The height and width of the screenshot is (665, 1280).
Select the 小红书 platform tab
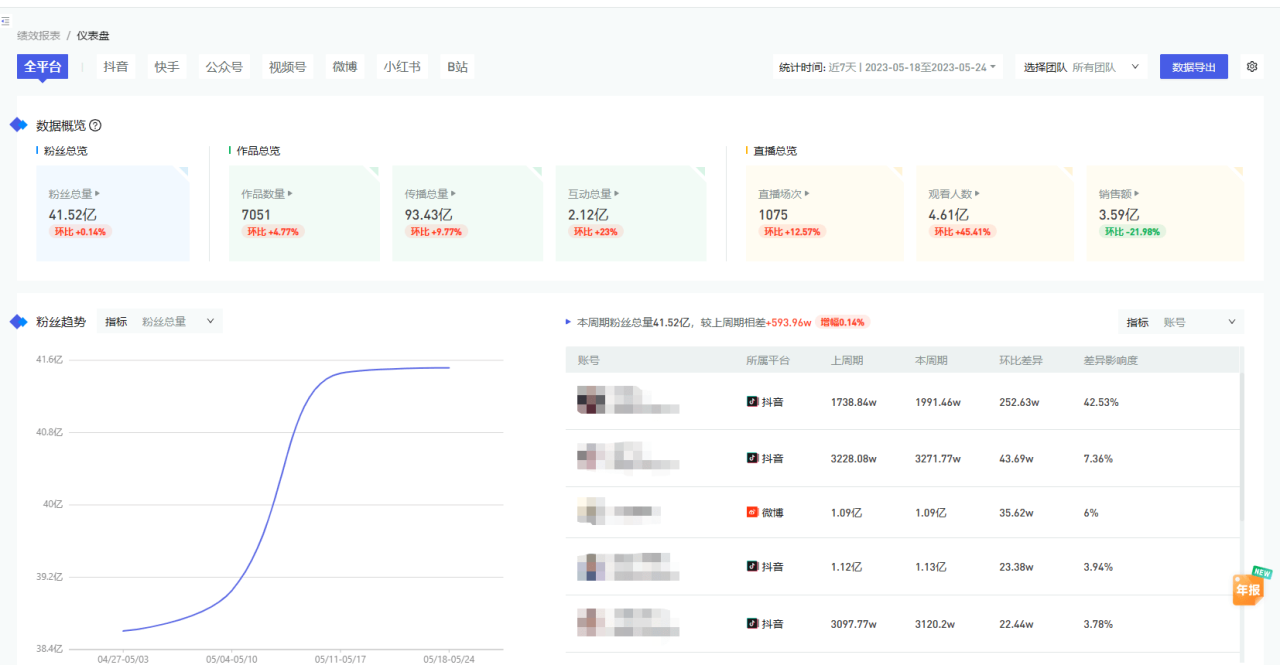pyautogui.click(x=402, y=67)
